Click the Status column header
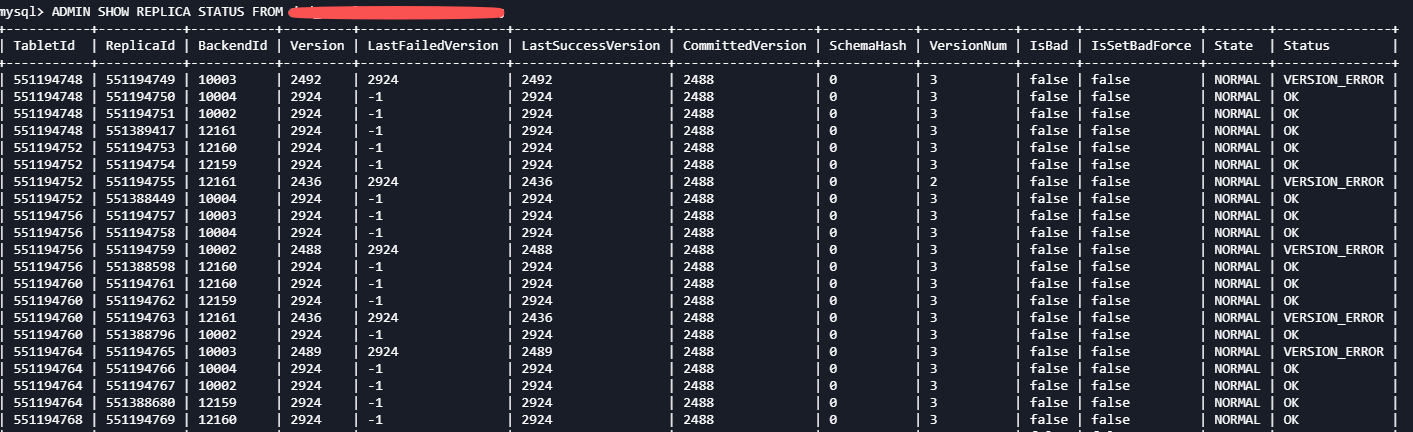This screenshot has height=432, width=1413. pyautogui.click(x=1307, y=46)
